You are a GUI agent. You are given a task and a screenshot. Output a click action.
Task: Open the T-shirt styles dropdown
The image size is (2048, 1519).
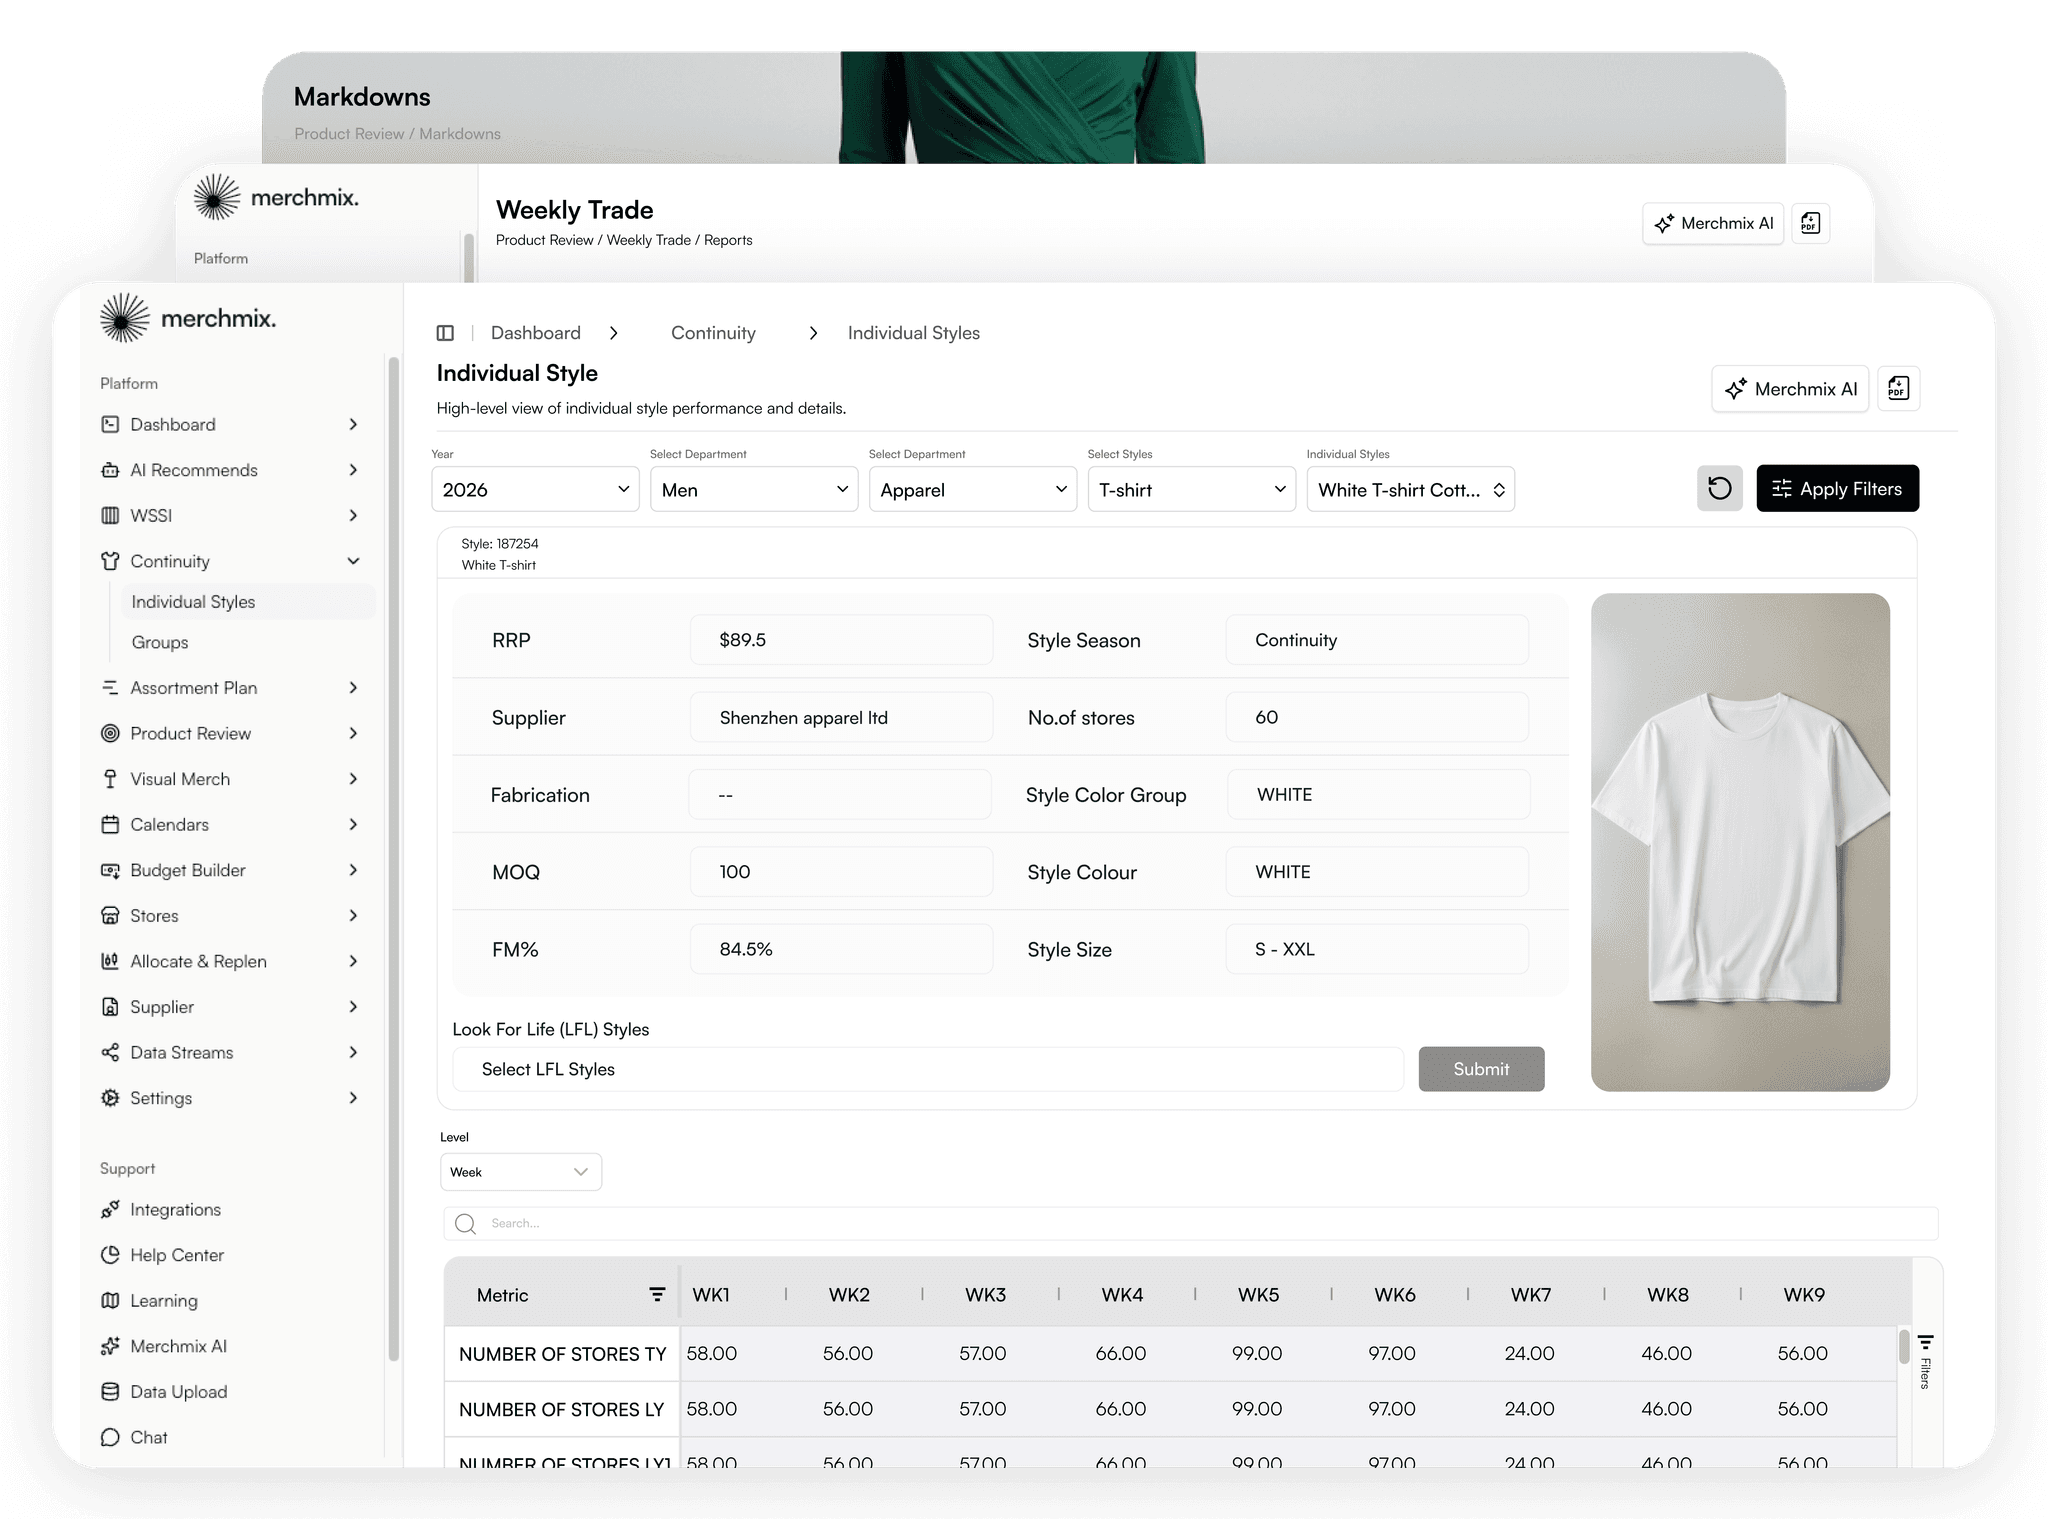[1191, 489]
